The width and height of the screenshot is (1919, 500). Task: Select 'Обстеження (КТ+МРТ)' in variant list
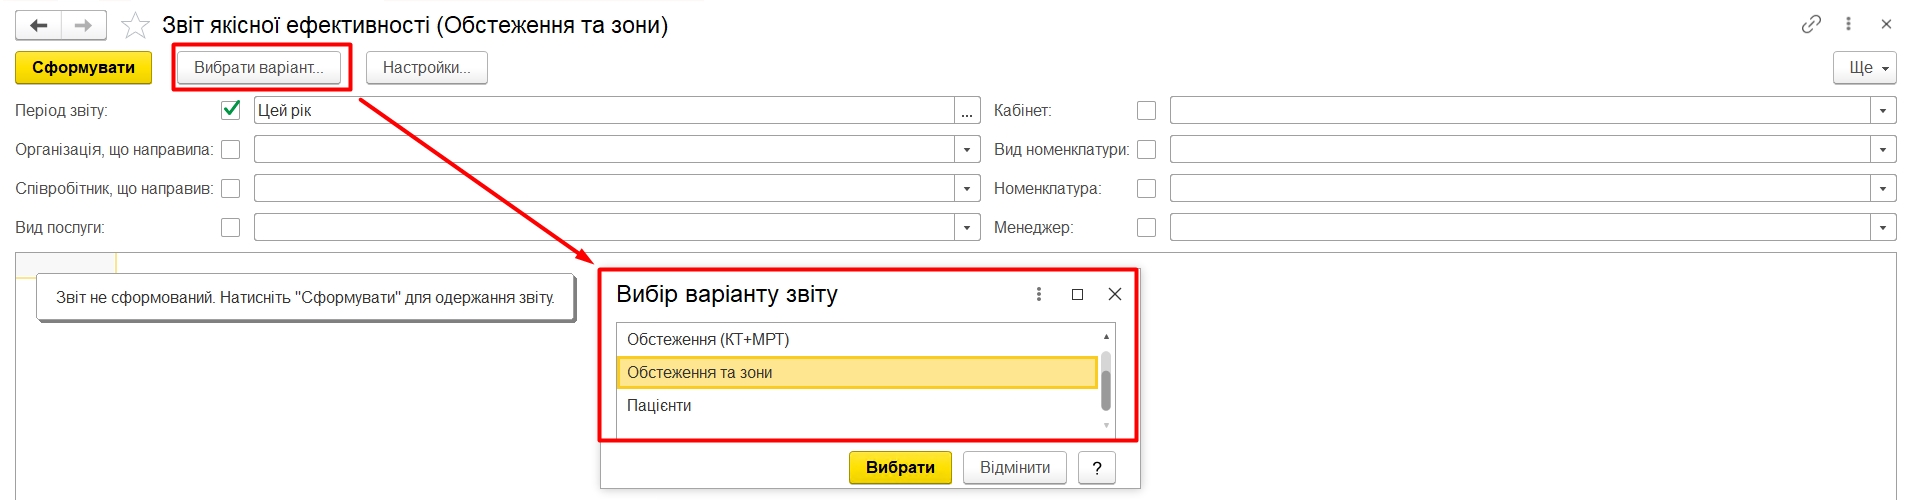pos(708,339)
